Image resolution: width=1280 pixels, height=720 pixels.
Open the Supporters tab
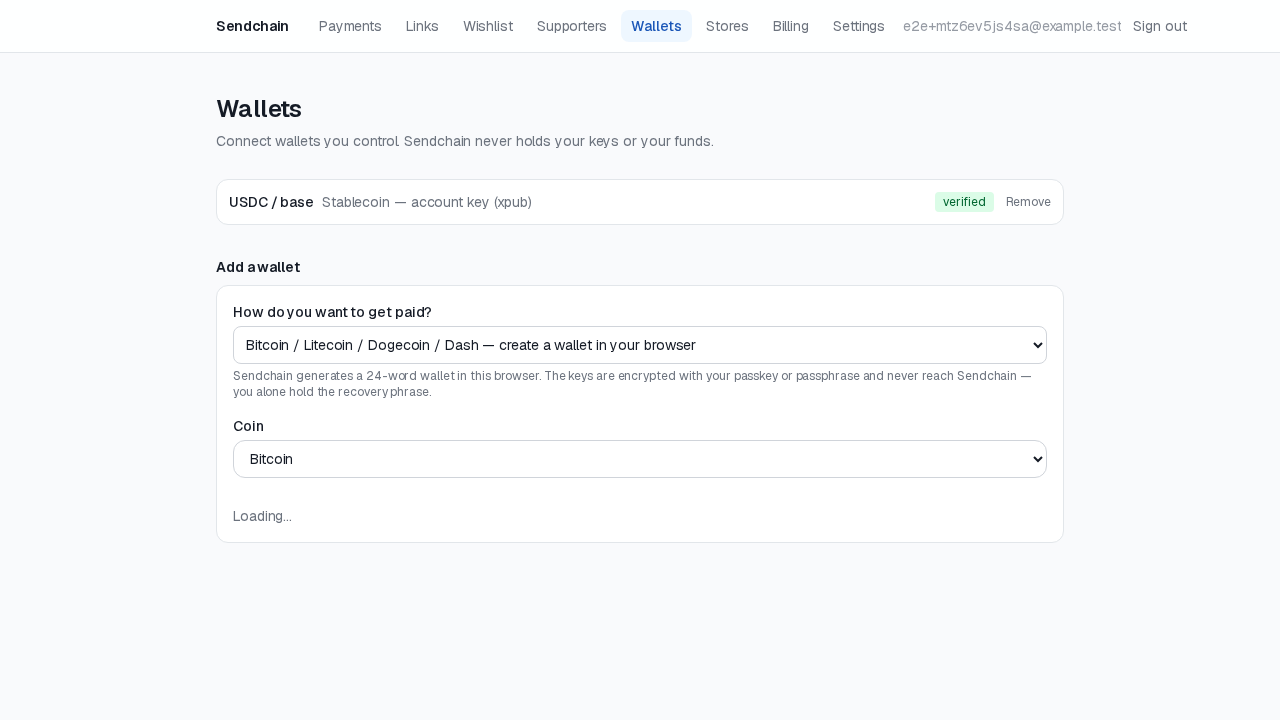click(572, 26)
